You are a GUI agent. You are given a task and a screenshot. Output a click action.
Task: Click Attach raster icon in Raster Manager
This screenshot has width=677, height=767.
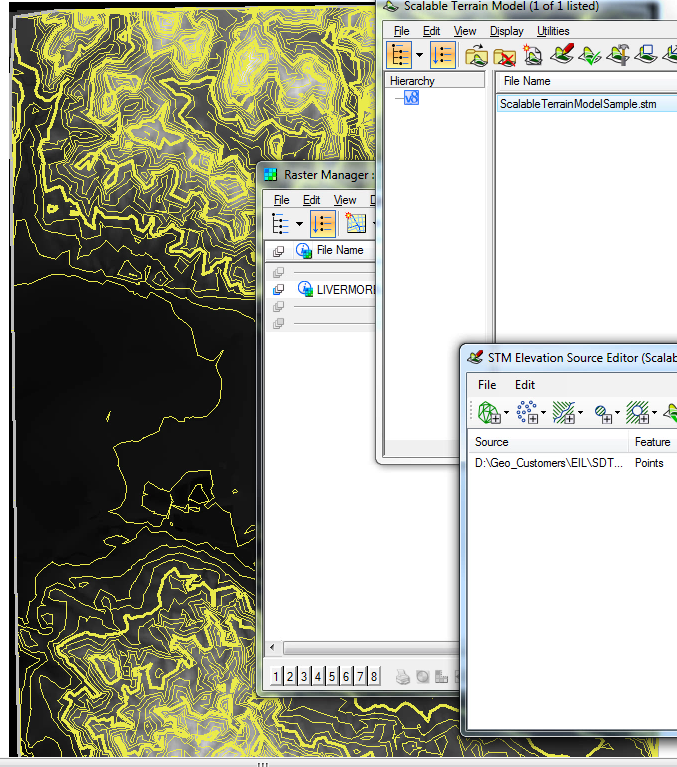(x=356, y=223)
